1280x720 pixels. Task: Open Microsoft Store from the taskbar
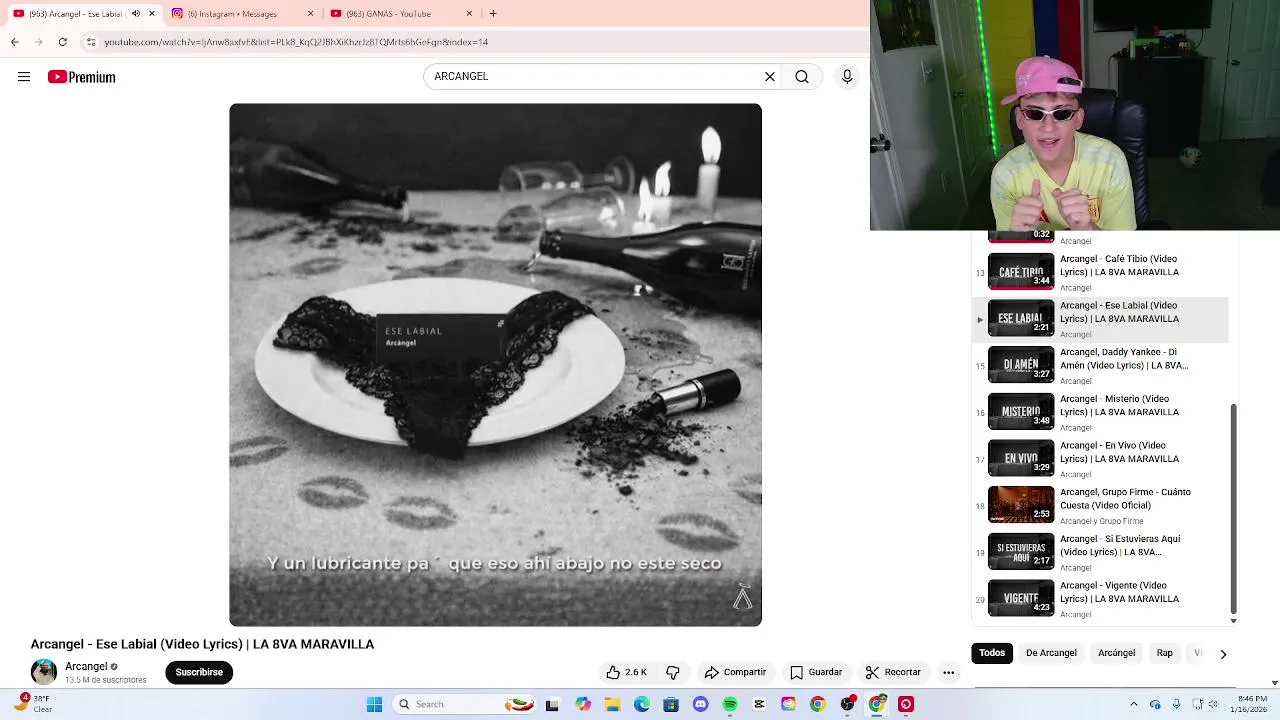click(671, 704)
